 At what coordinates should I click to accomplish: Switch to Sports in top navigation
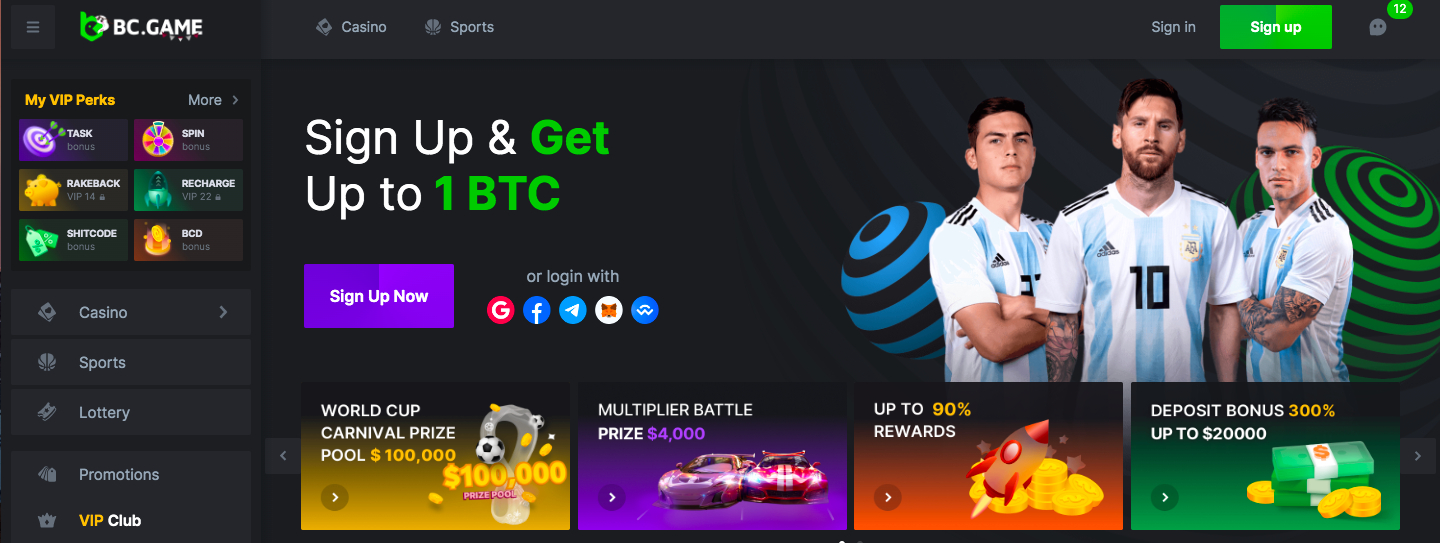tap(459, 27)
